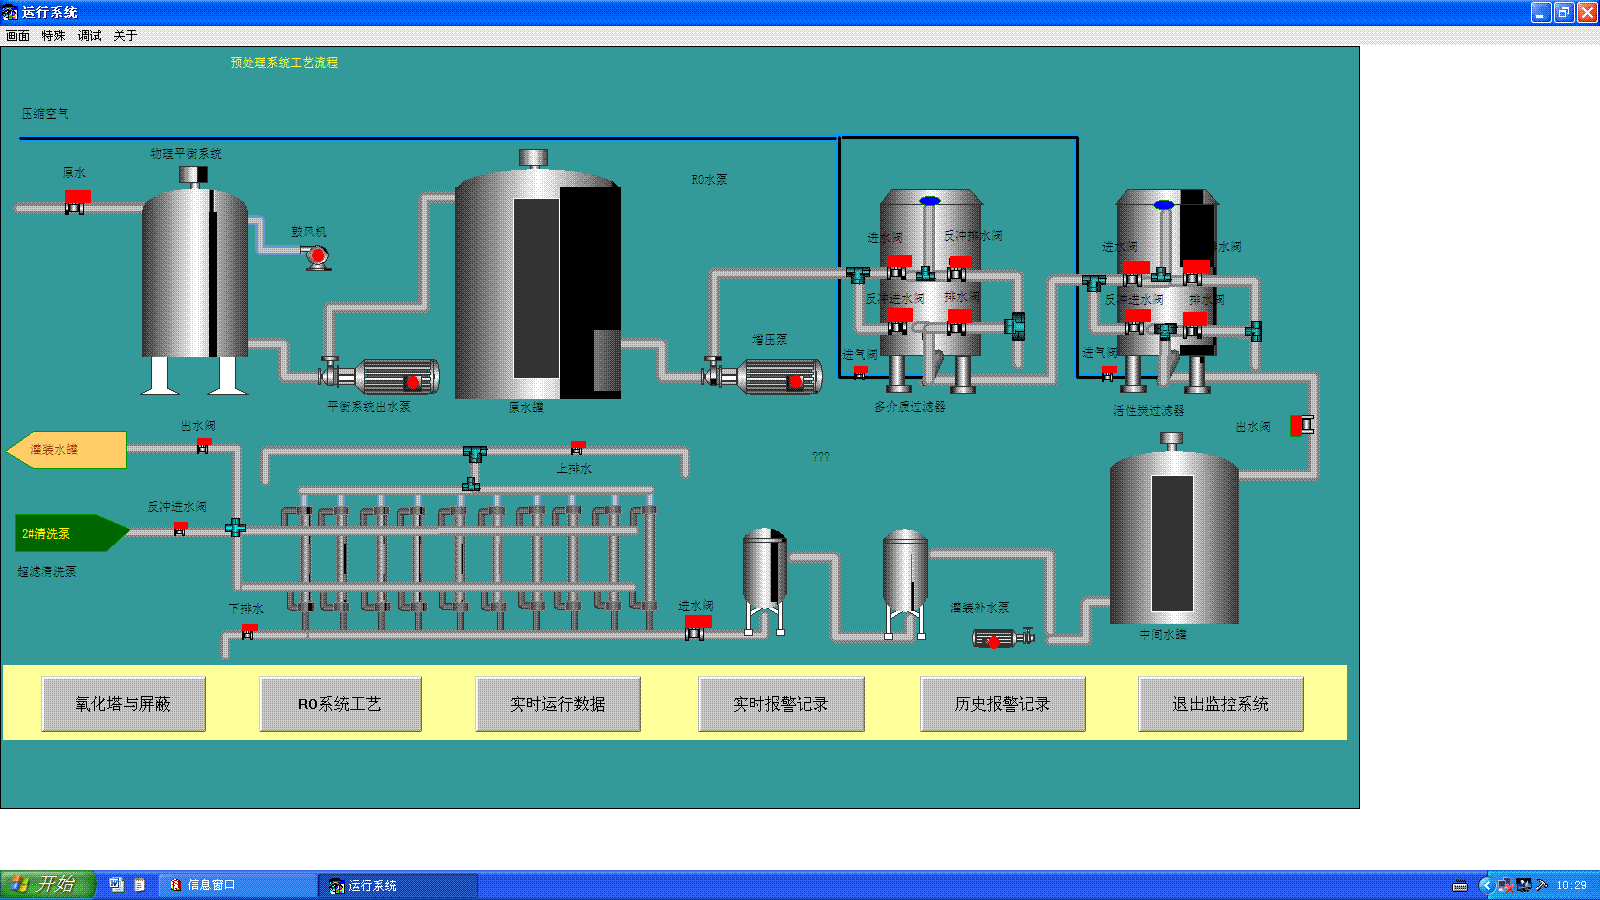Toggle the 原水 inlet valve
1600x900 pixels.
[x=76, y=201]
